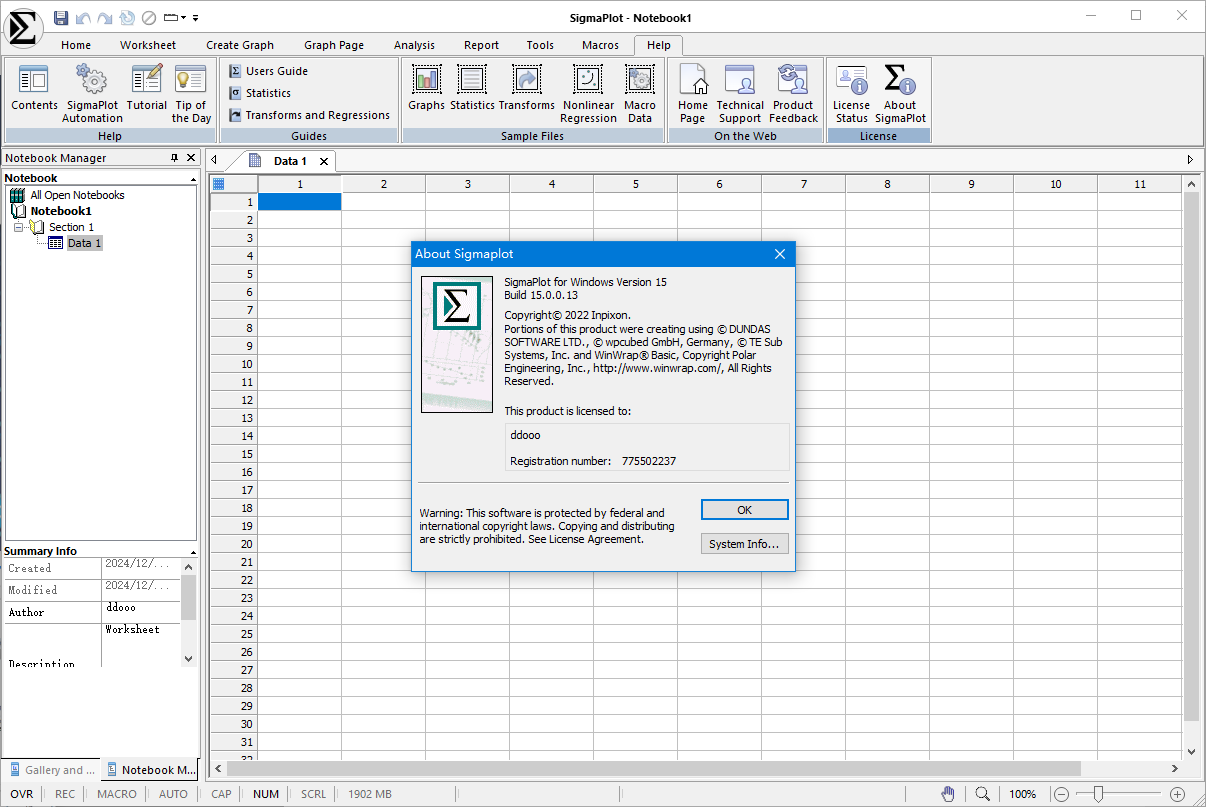Toggle the OVR status bar indicator
This screenshot has width=1206, height=807.
tap(21, 794)
